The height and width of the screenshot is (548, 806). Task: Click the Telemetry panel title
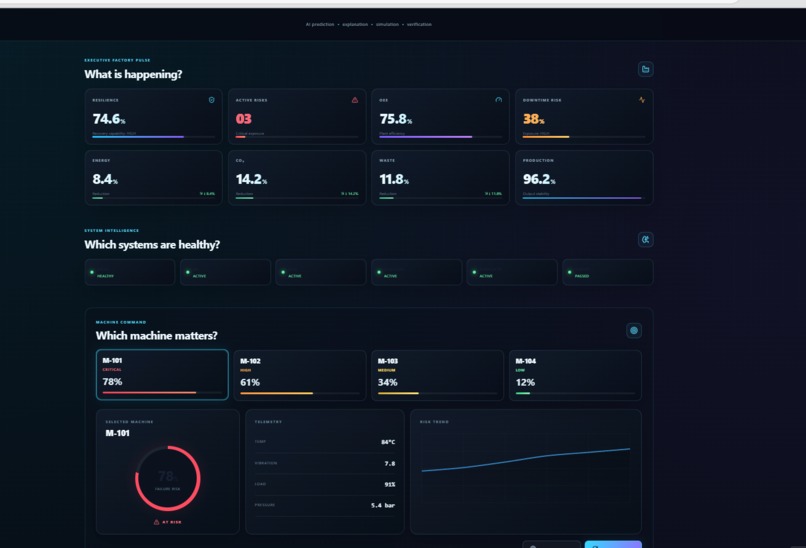[x=268, y=422]
